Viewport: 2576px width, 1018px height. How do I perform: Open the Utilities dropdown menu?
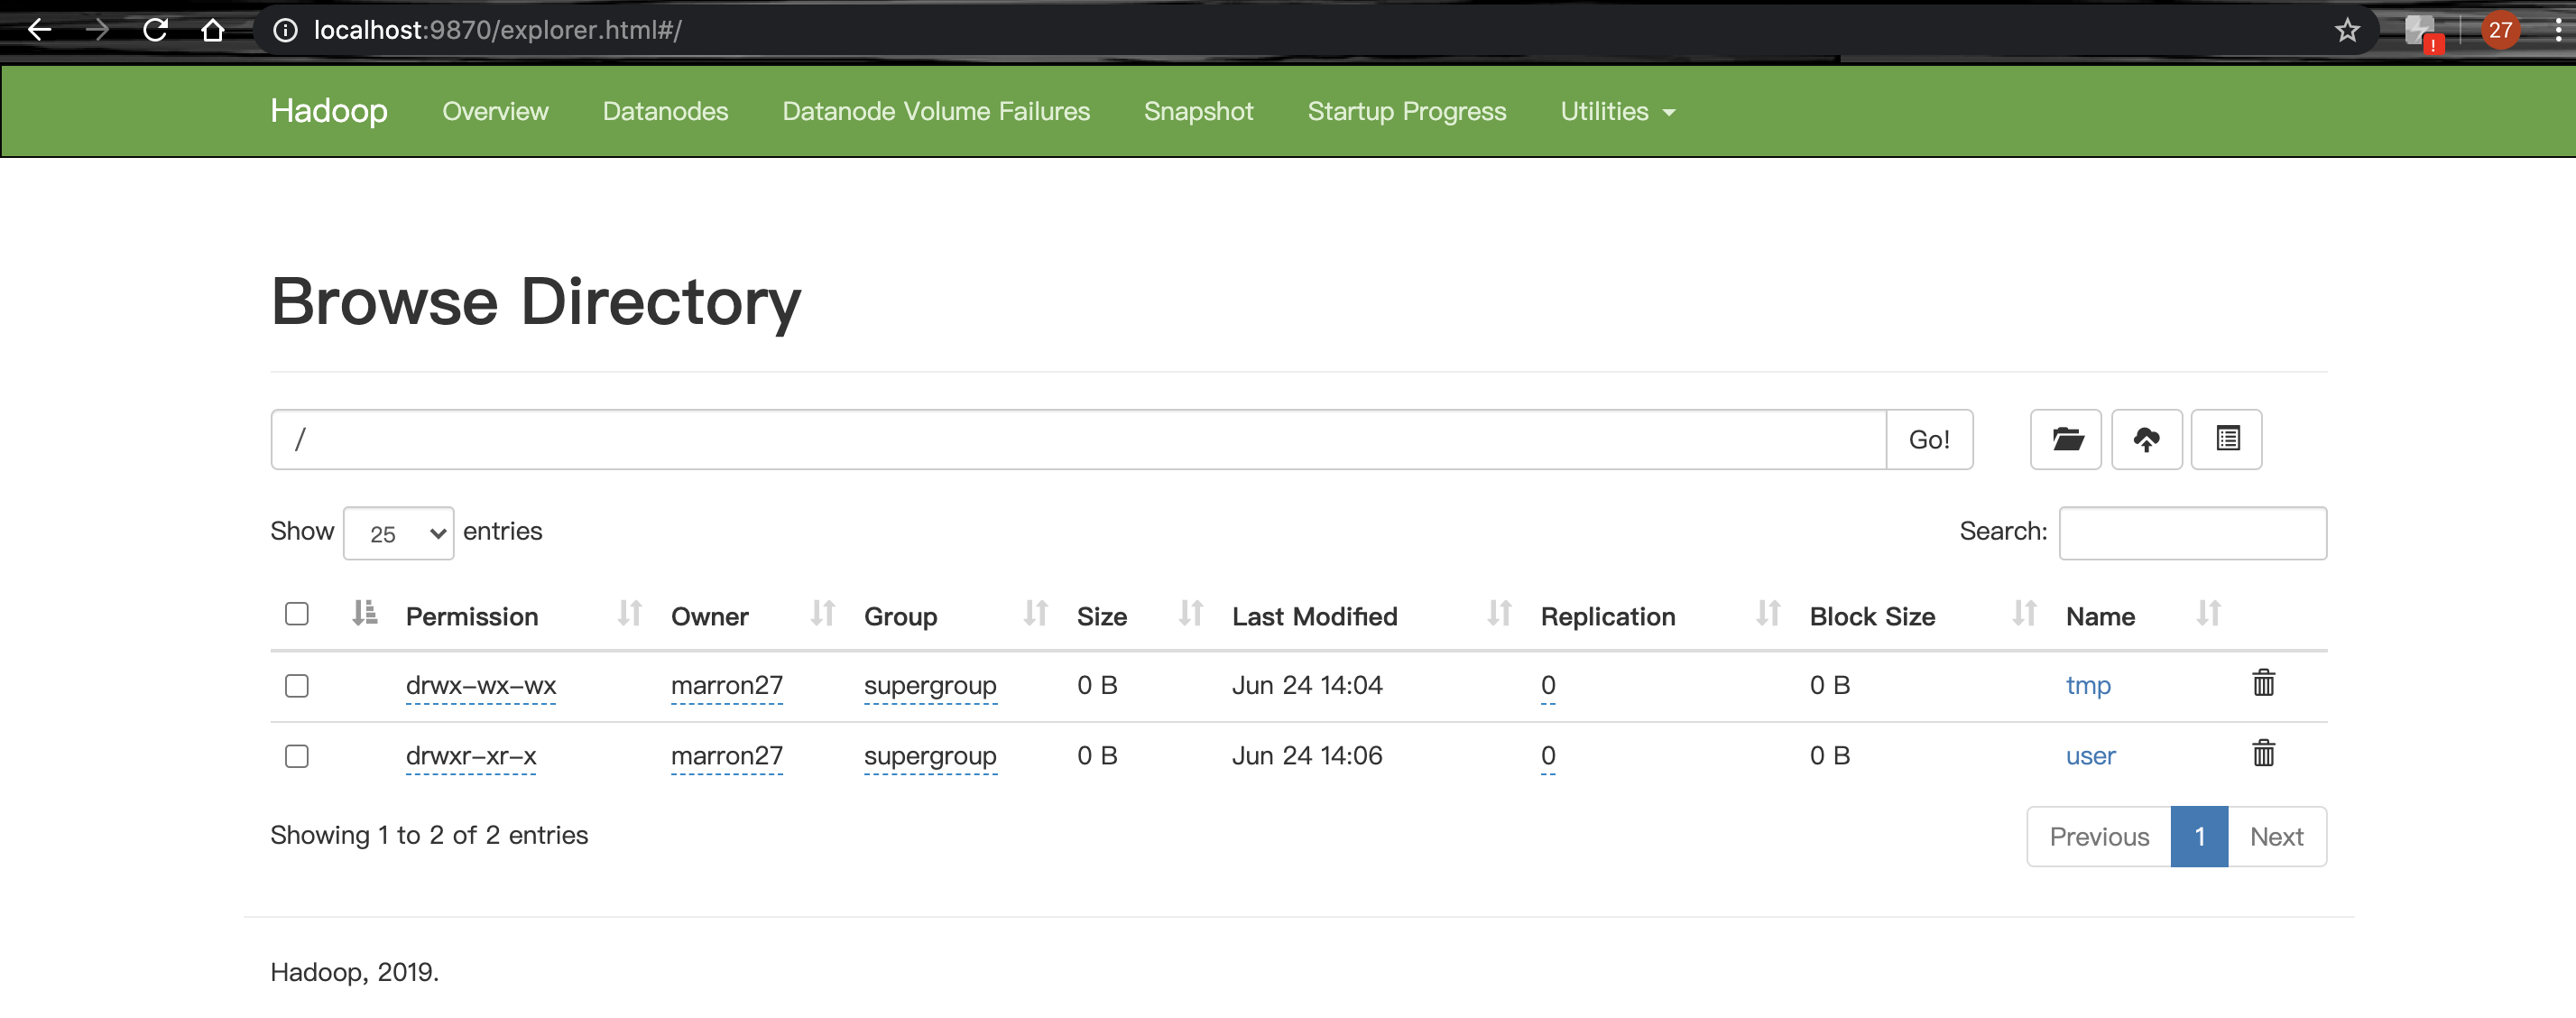[1617, 112]
